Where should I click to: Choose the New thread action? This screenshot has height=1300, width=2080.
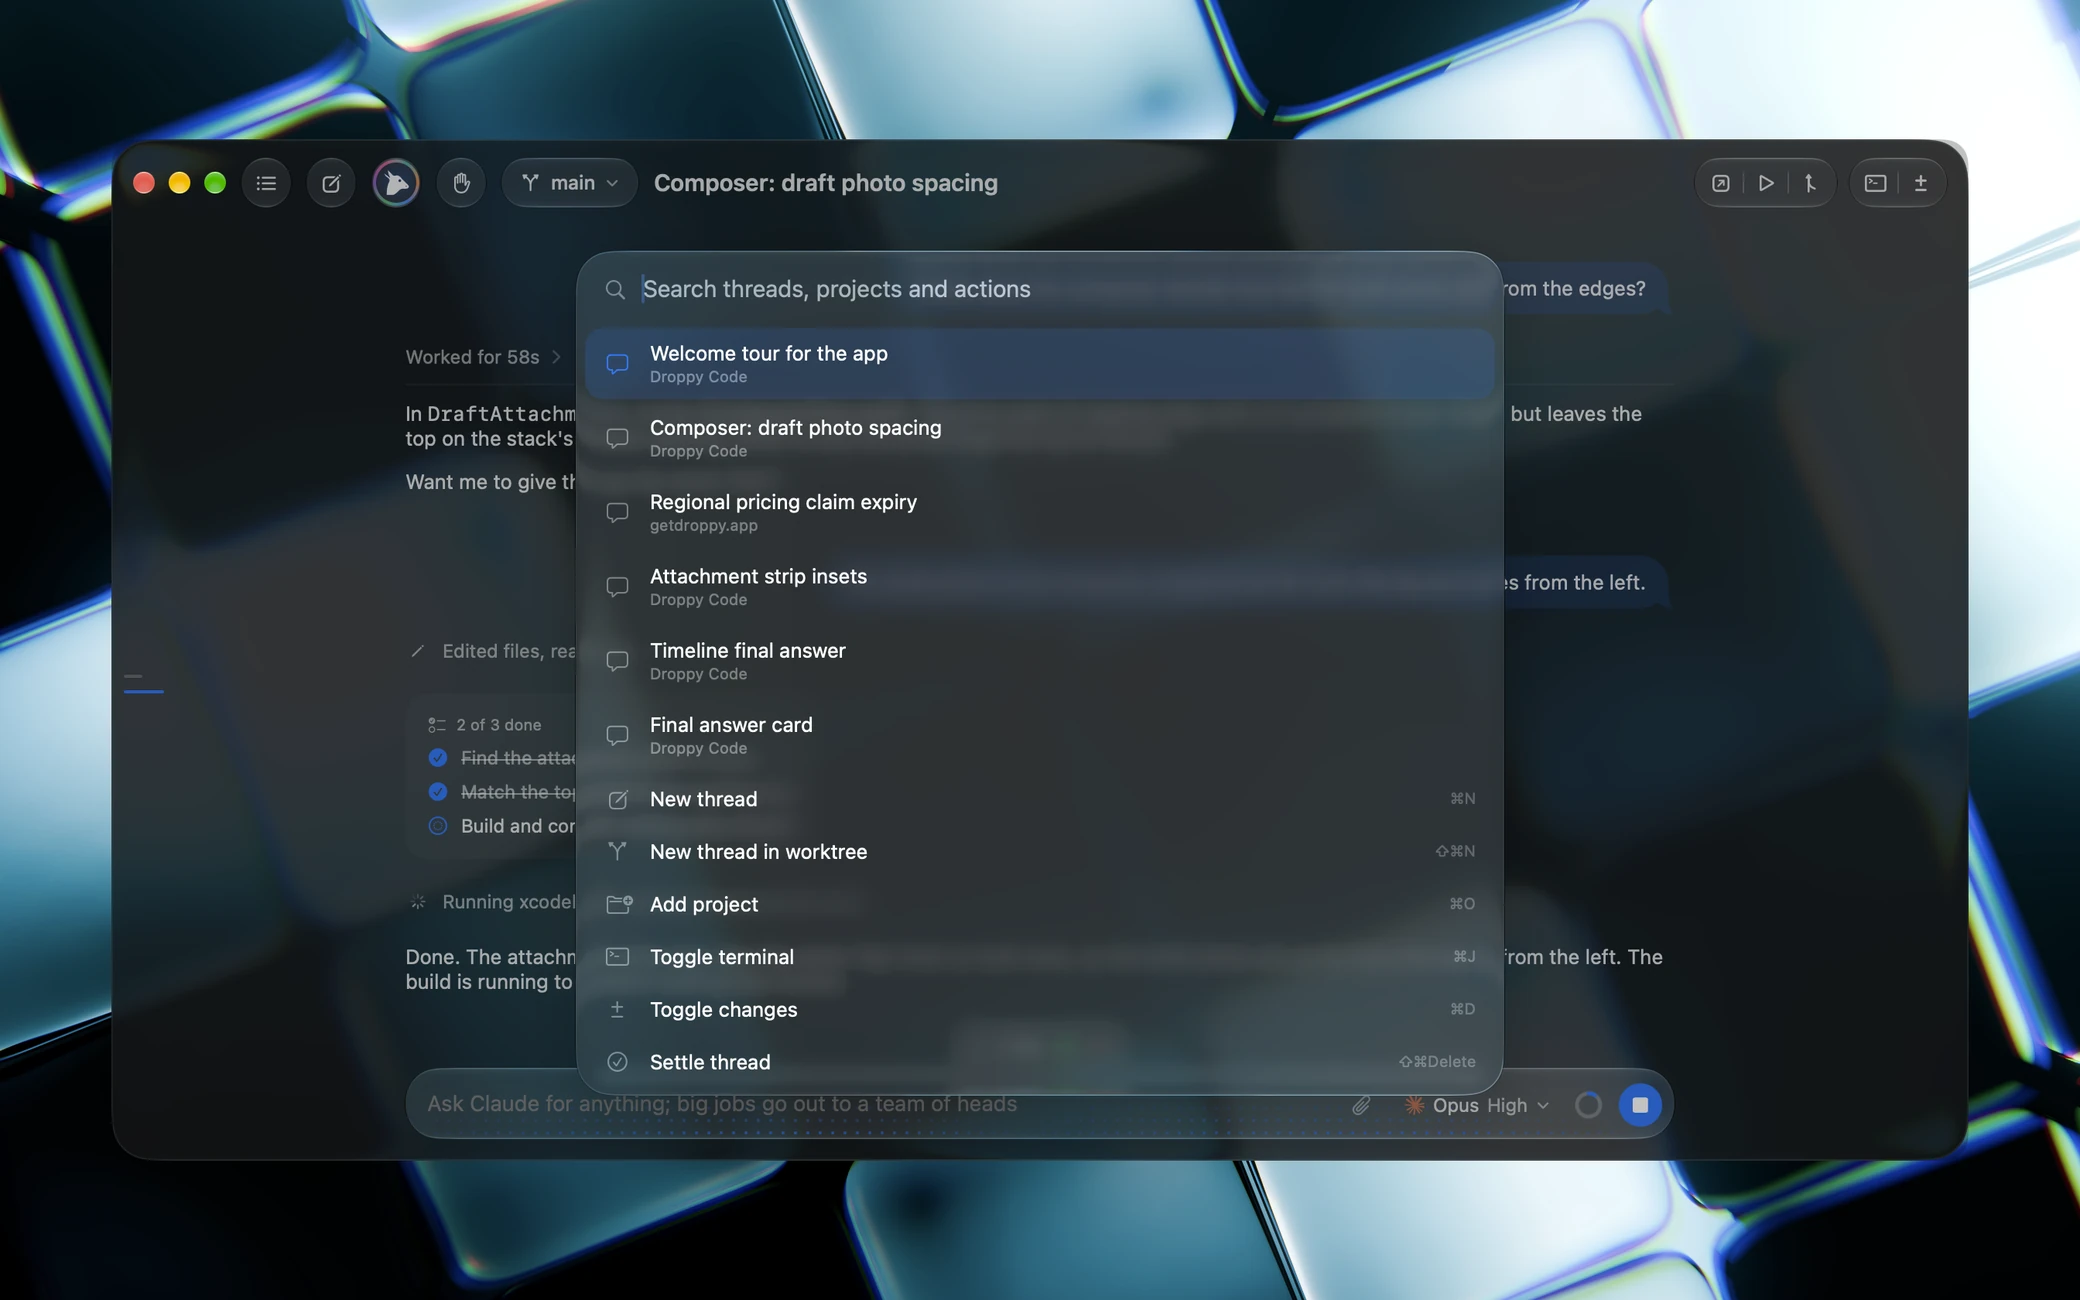click(x=1039, y=799)
